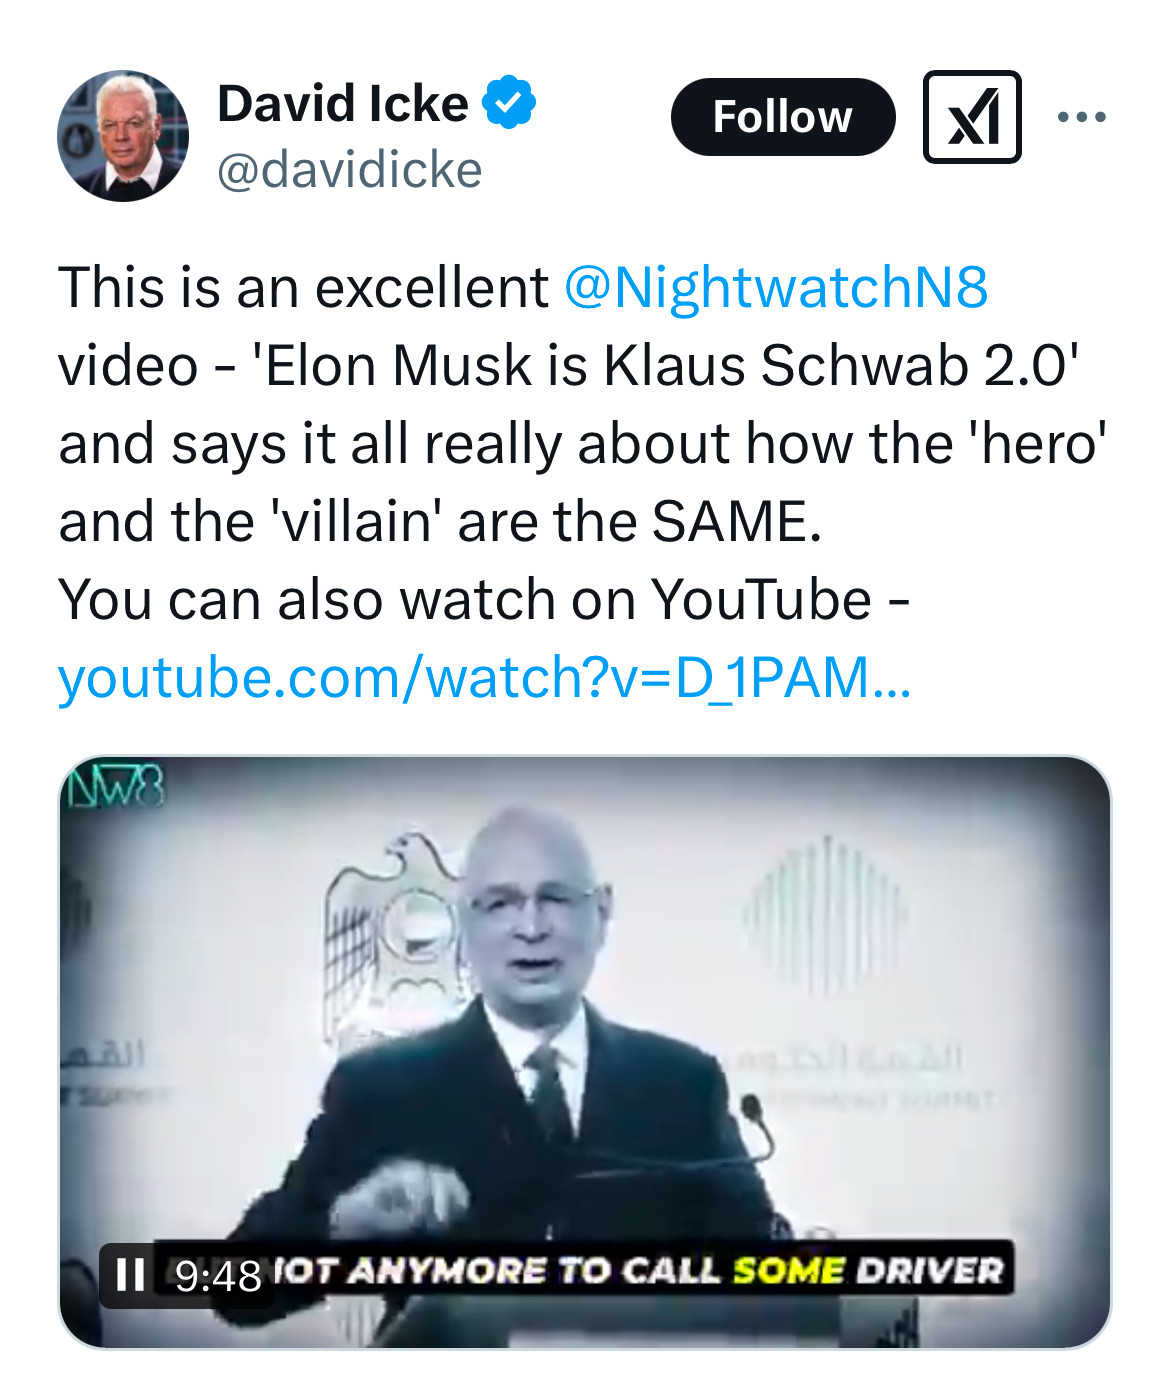The height and width of the screenshot is (1384, 1170).
Task: Click the 9:48 video time remaining label
Action: (x=218, y=1275)
